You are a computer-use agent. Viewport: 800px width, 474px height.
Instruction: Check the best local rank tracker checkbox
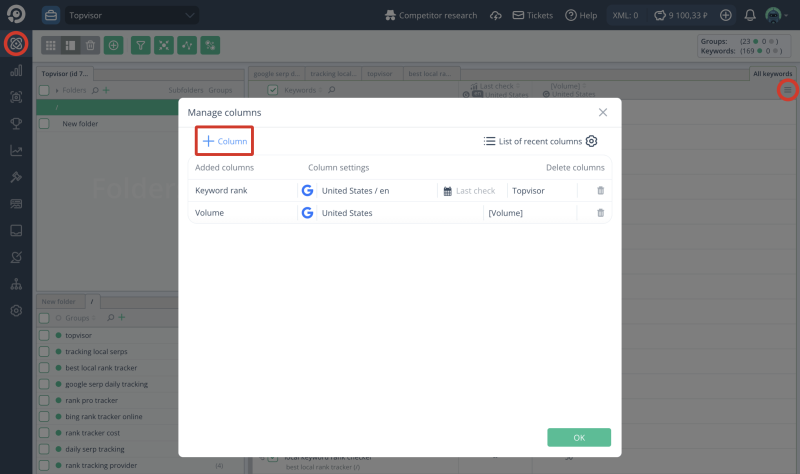(x=44, y=368)
